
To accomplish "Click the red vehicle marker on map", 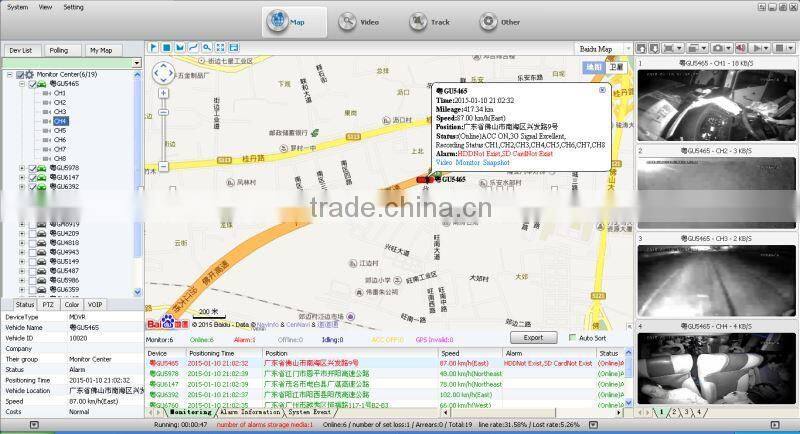I will pyautogui.click(x=424, y=180).
